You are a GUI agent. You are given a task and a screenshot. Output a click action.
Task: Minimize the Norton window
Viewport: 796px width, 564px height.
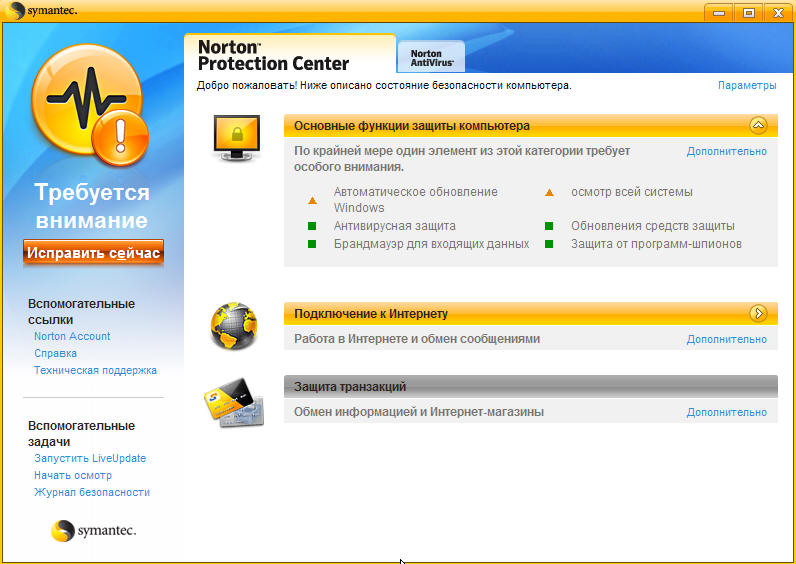click(719, 13)
